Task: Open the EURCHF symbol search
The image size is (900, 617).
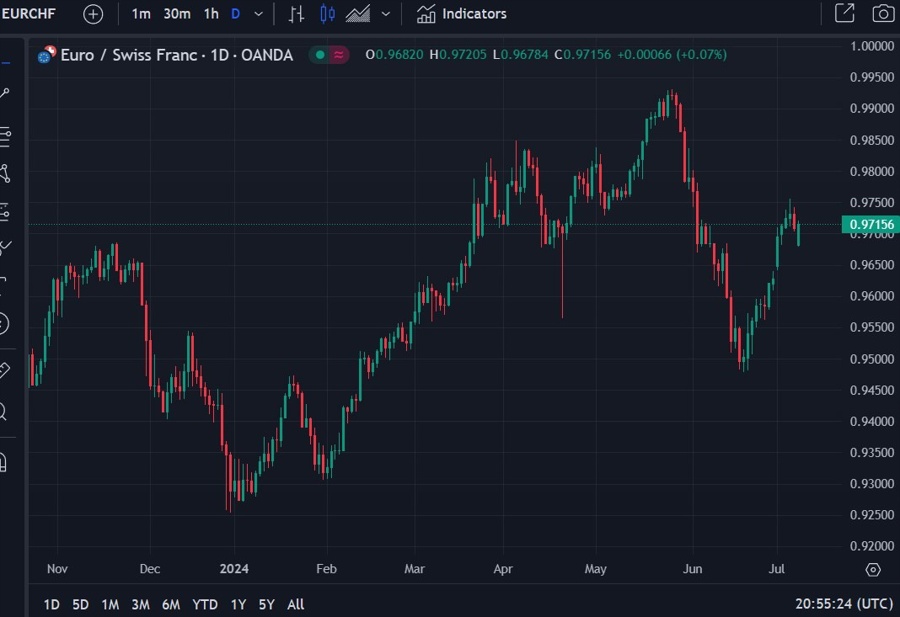Action: point(29,13)
